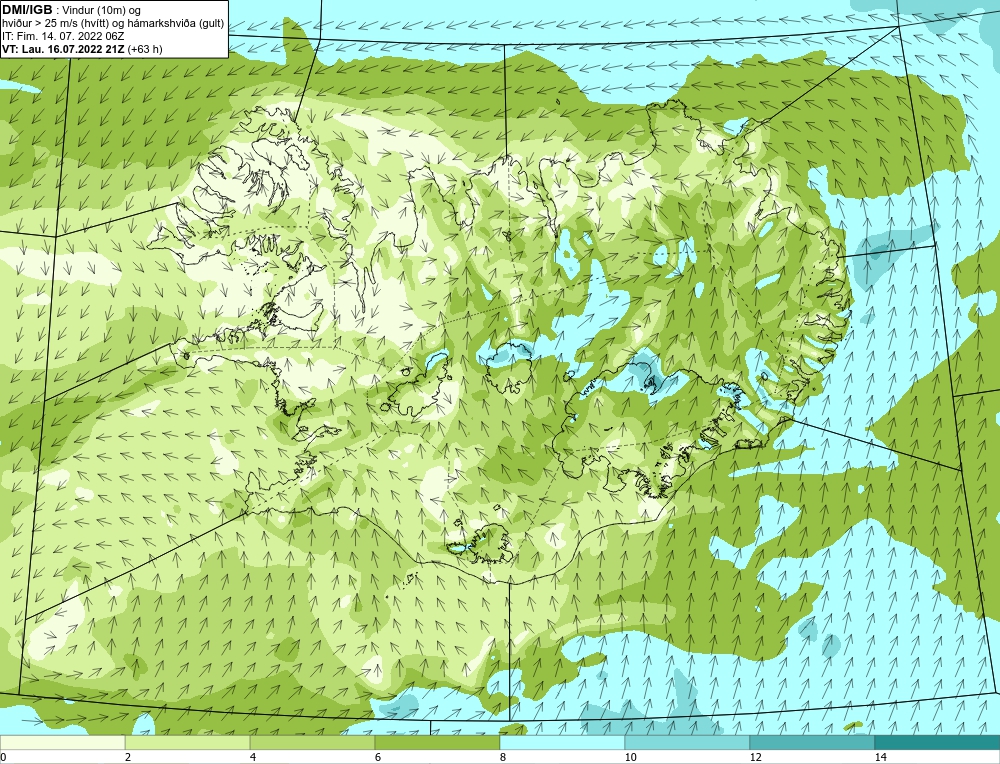The height and width of the screenshot is (764, 1000).
Task: Click the darkest teal swatch above 14 m/s
Action: [x=938, y=742]
